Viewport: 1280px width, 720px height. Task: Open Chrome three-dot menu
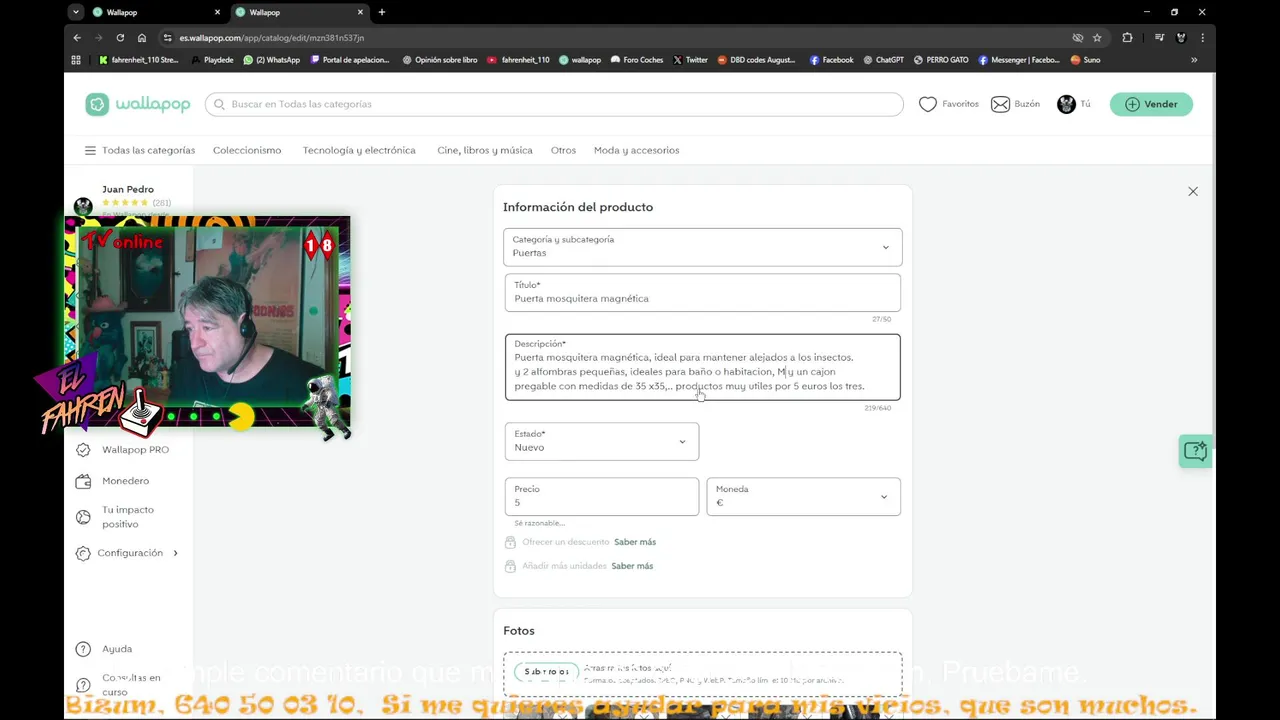click(x=1202, y=38)
